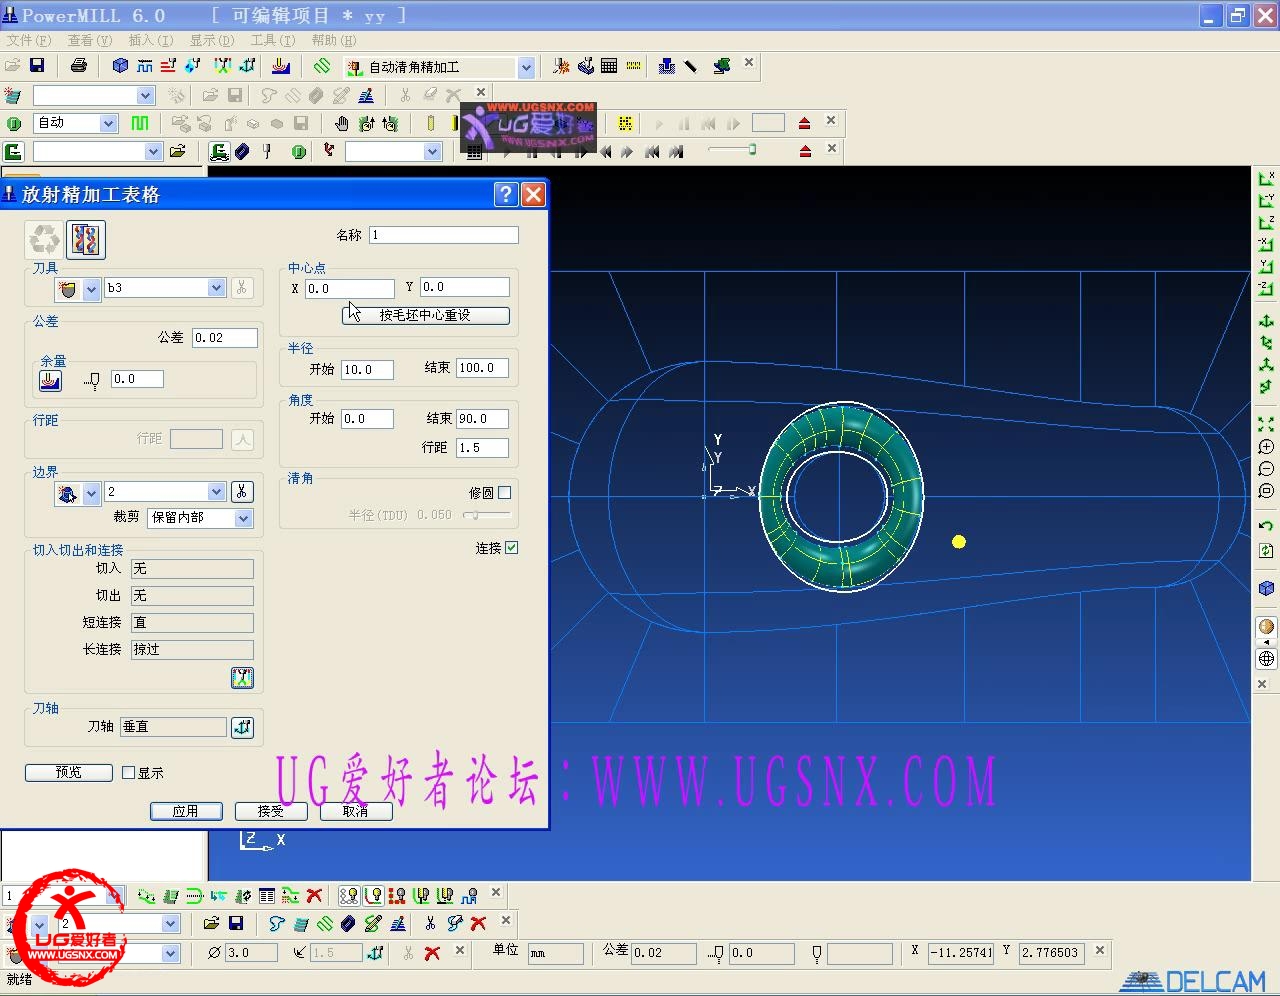Click the leads and links icon
Image resolution: width=1280 pixels, height=996 pixels.
coord(242,678)
